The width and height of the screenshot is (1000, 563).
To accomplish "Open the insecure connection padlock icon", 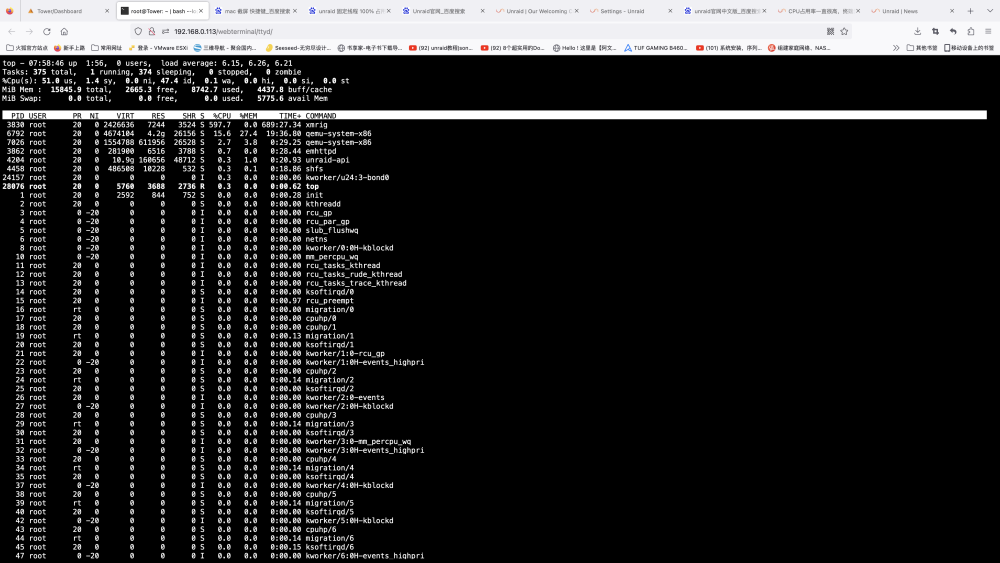I will [152, 31].
